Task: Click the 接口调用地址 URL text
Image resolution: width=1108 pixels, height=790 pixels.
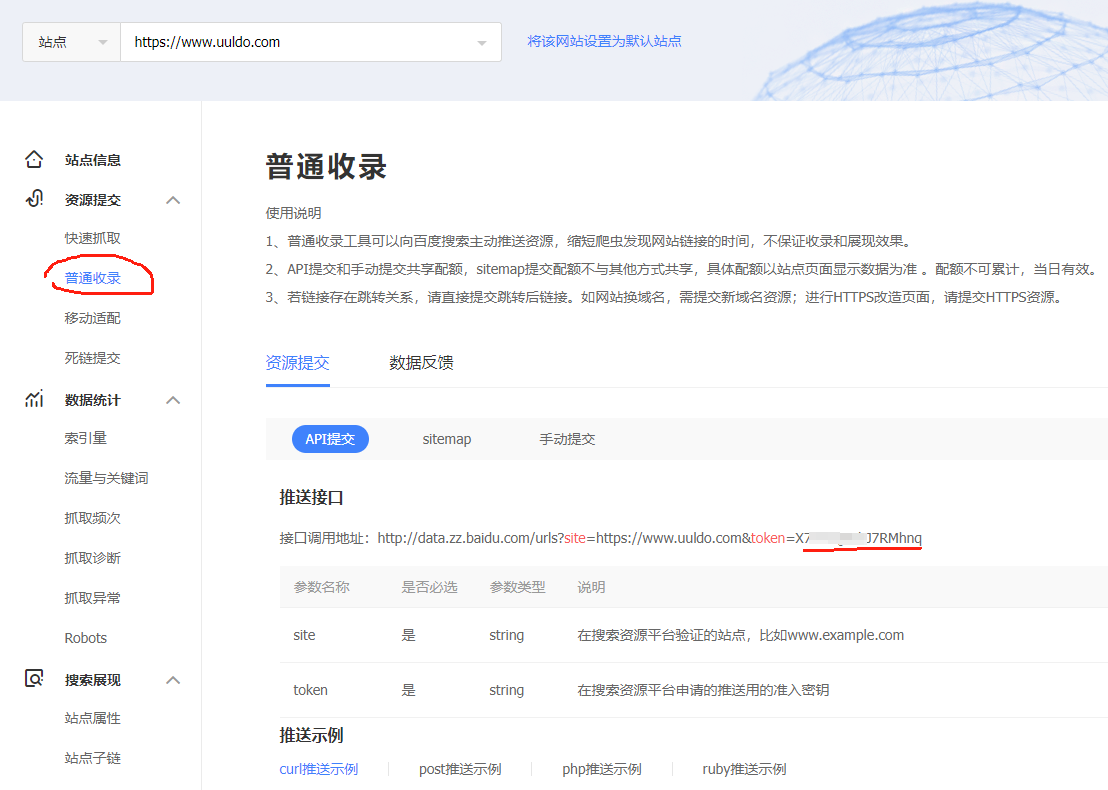Action: [649, 538]
